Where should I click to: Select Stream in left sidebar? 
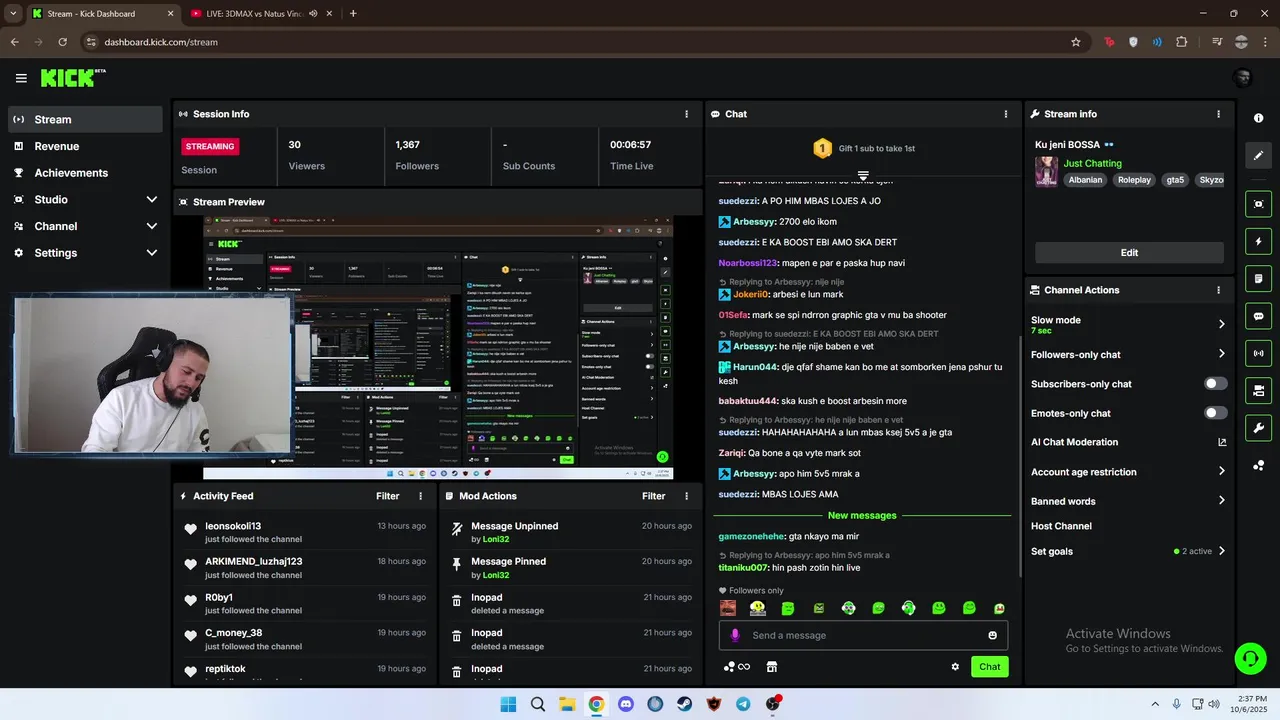coord(84,119)
